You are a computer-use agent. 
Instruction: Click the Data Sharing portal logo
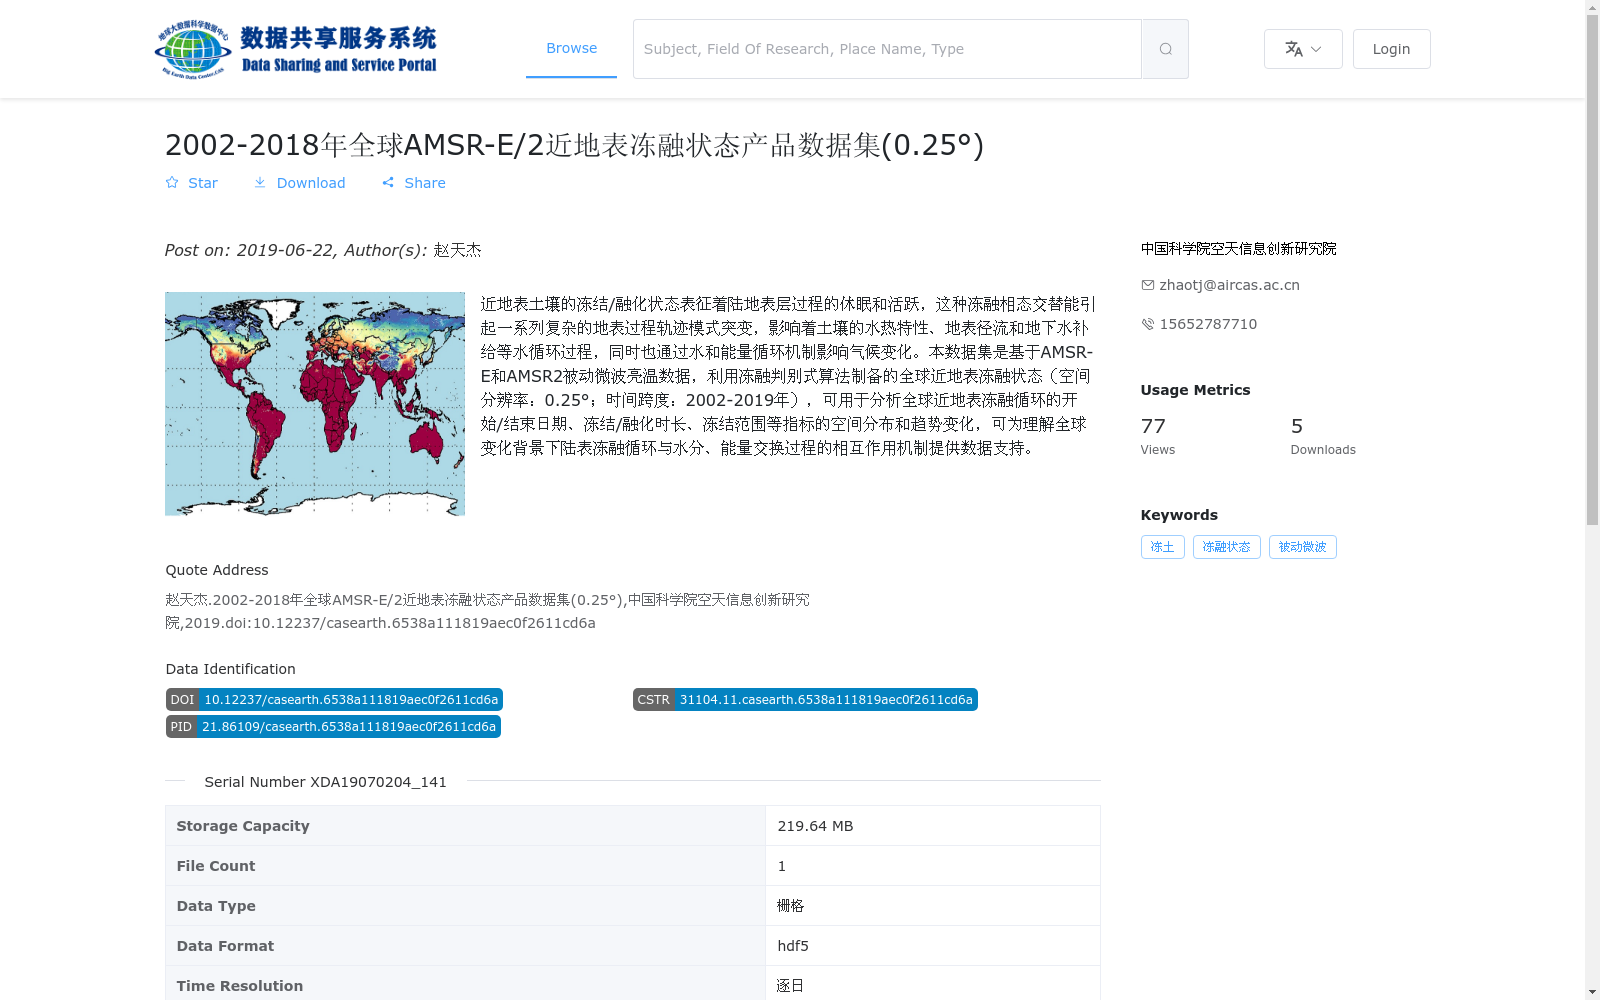click(296, 49)
